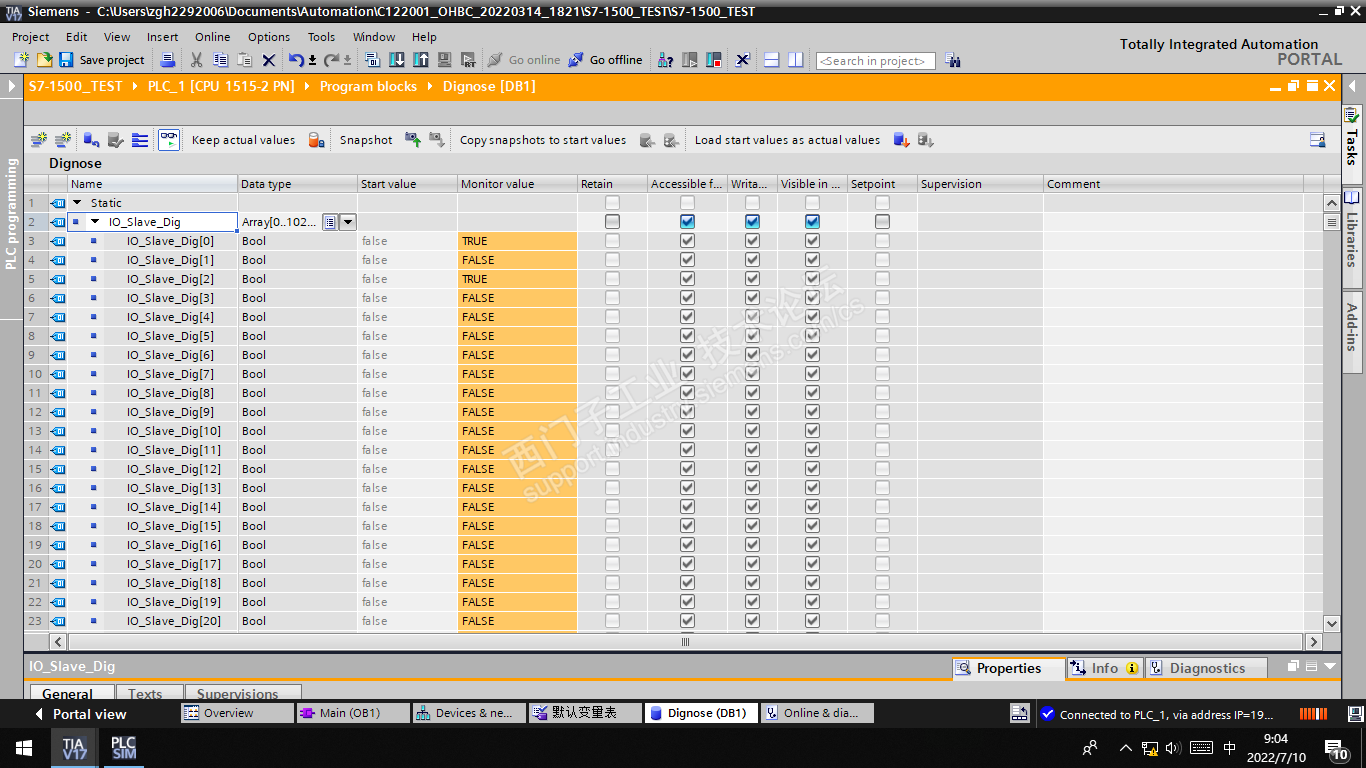This screenshot has height=768, width=1366.
Task: Toggle Accessible from HMI checkbox for IO_Slave_Dig array
Action: tap(687, 222)
